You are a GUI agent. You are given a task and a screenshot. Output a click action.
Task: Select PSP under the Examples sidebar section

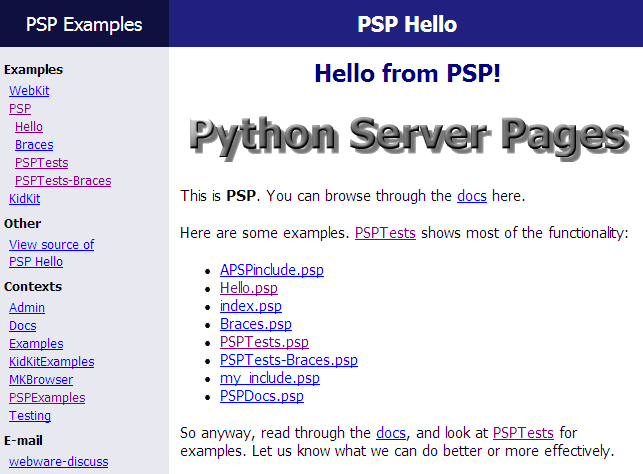(x=20, y=108)
